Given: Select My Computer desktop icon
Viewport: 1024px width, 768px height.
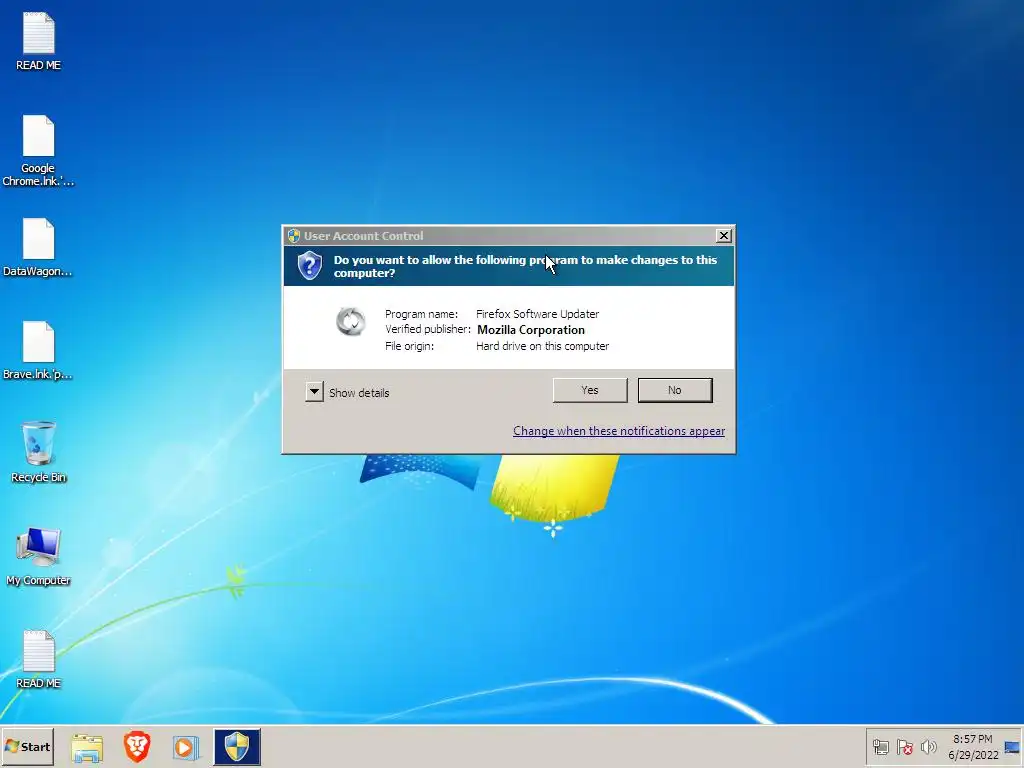Looking at the screenshot, I should click(39, 556).
